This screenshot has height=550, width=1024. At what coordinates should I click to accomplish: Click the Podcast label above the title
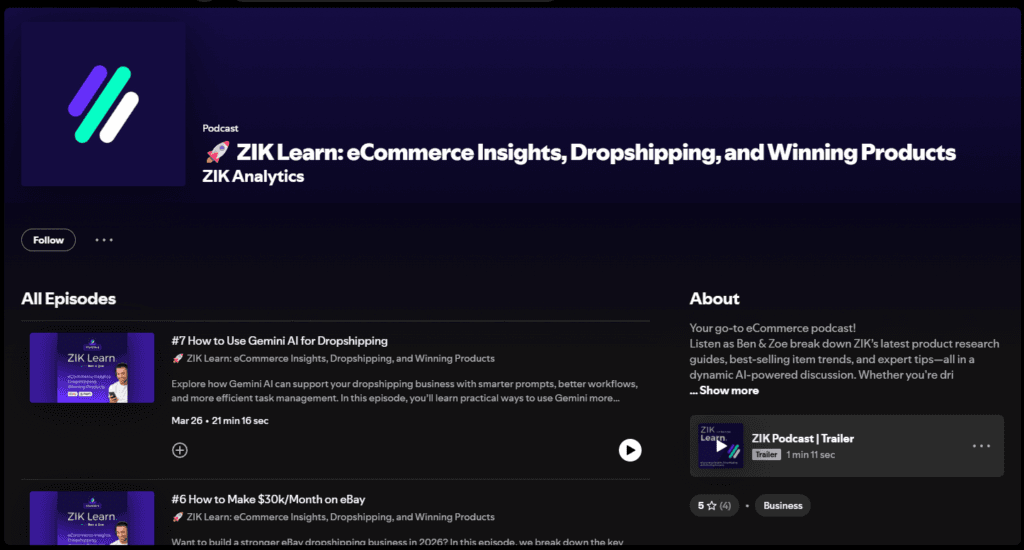(220, 128)
